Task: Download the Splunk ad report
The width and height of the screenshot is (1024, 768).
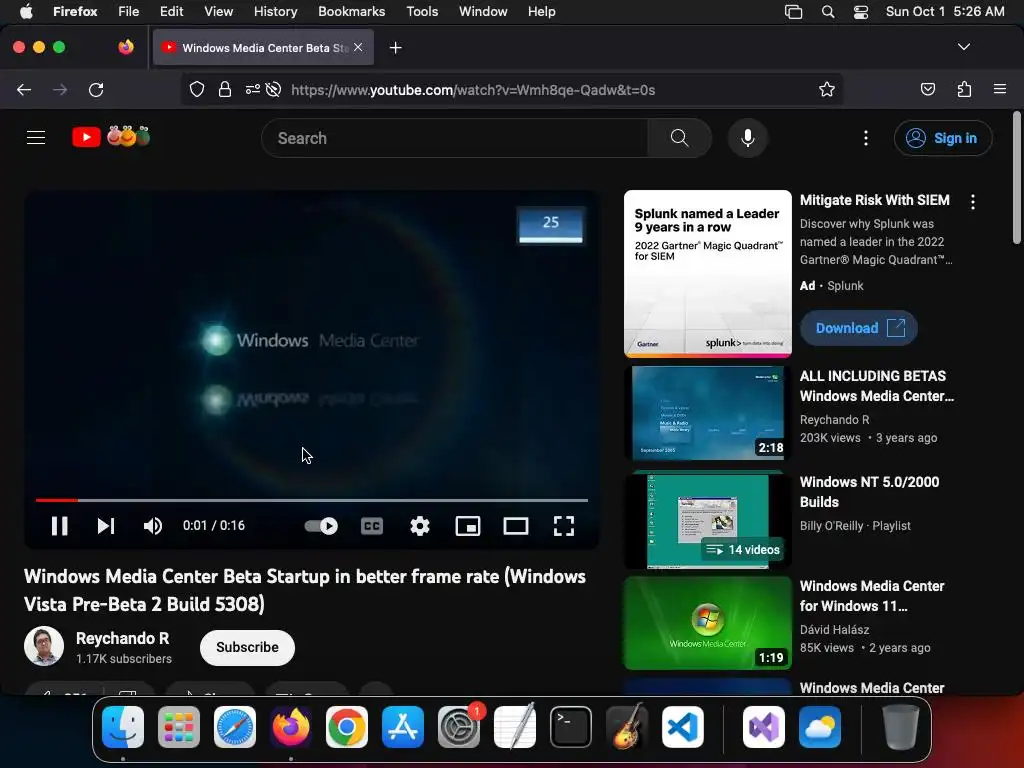Action: point(859,328)
